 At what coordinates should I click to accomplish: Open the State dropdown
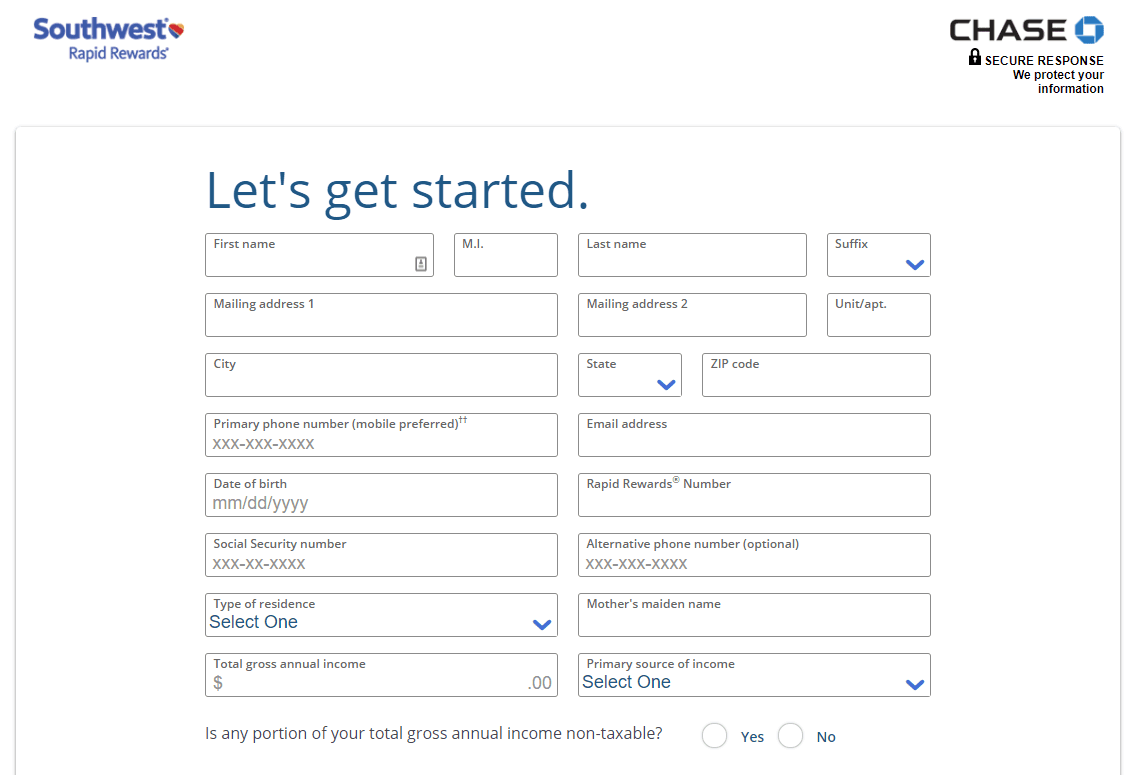(x=630, y=375)
